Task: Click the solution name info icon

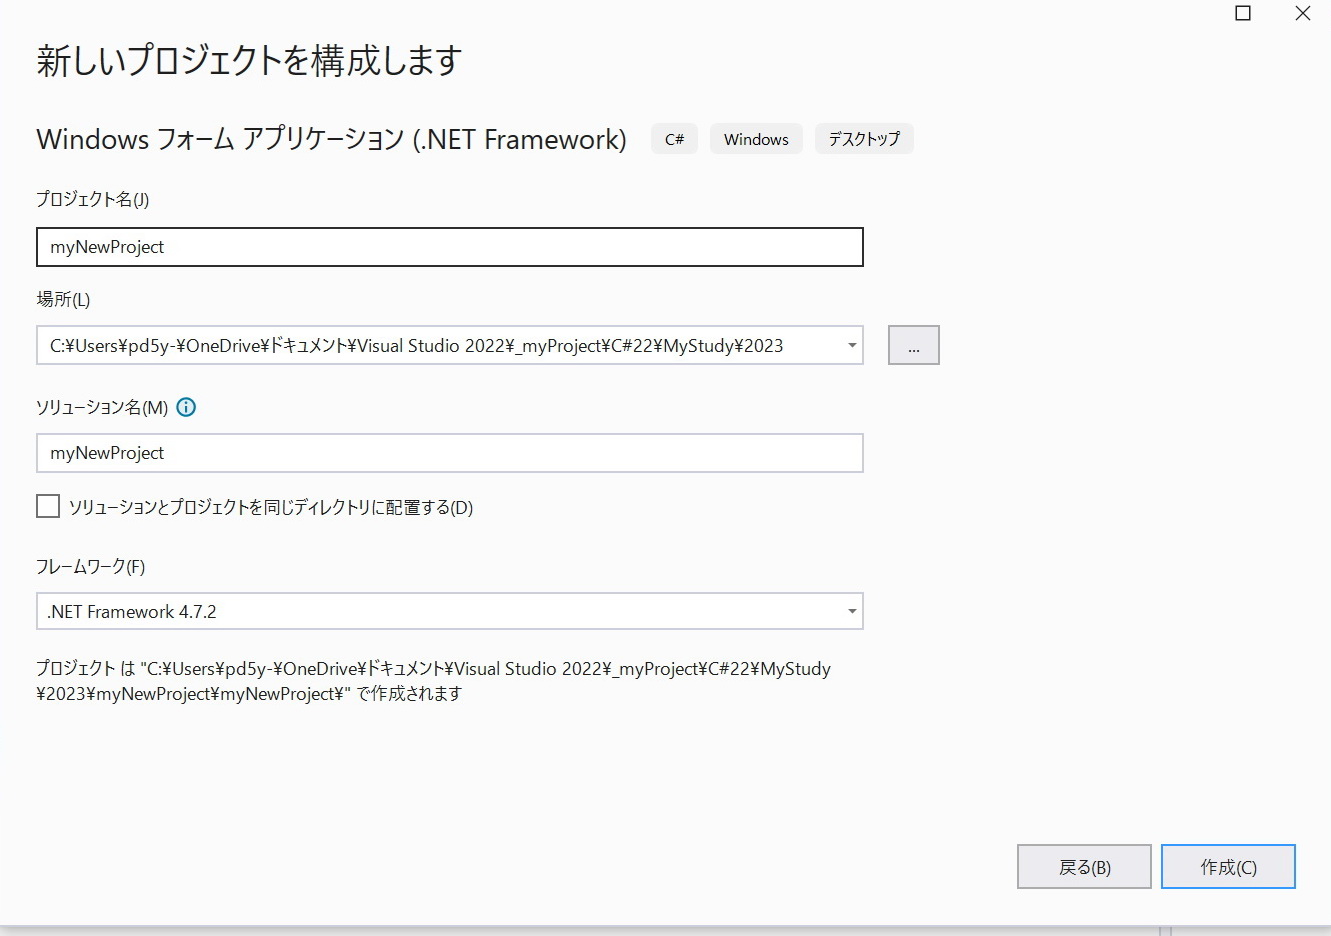Action: (x=186, y=407)
